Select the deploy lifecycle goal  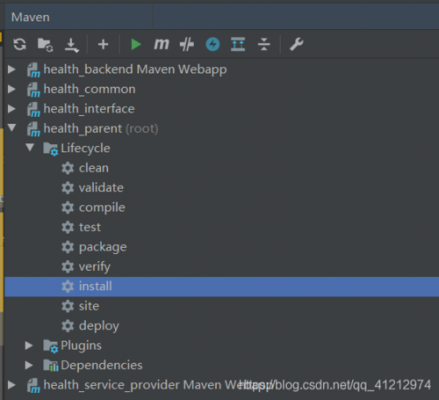pos(99,326)
